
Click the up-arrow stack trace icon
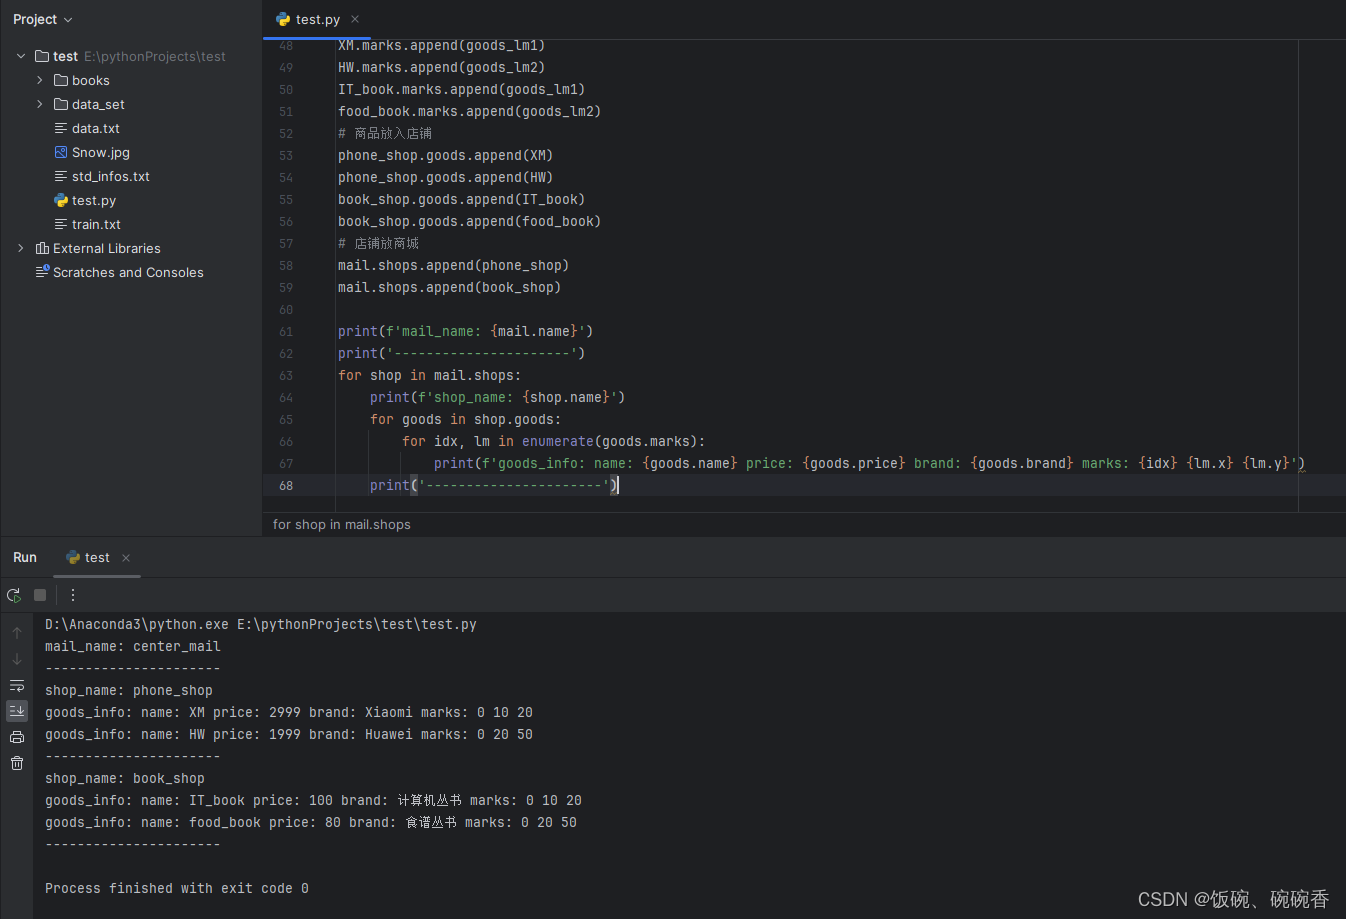(17, 633)
